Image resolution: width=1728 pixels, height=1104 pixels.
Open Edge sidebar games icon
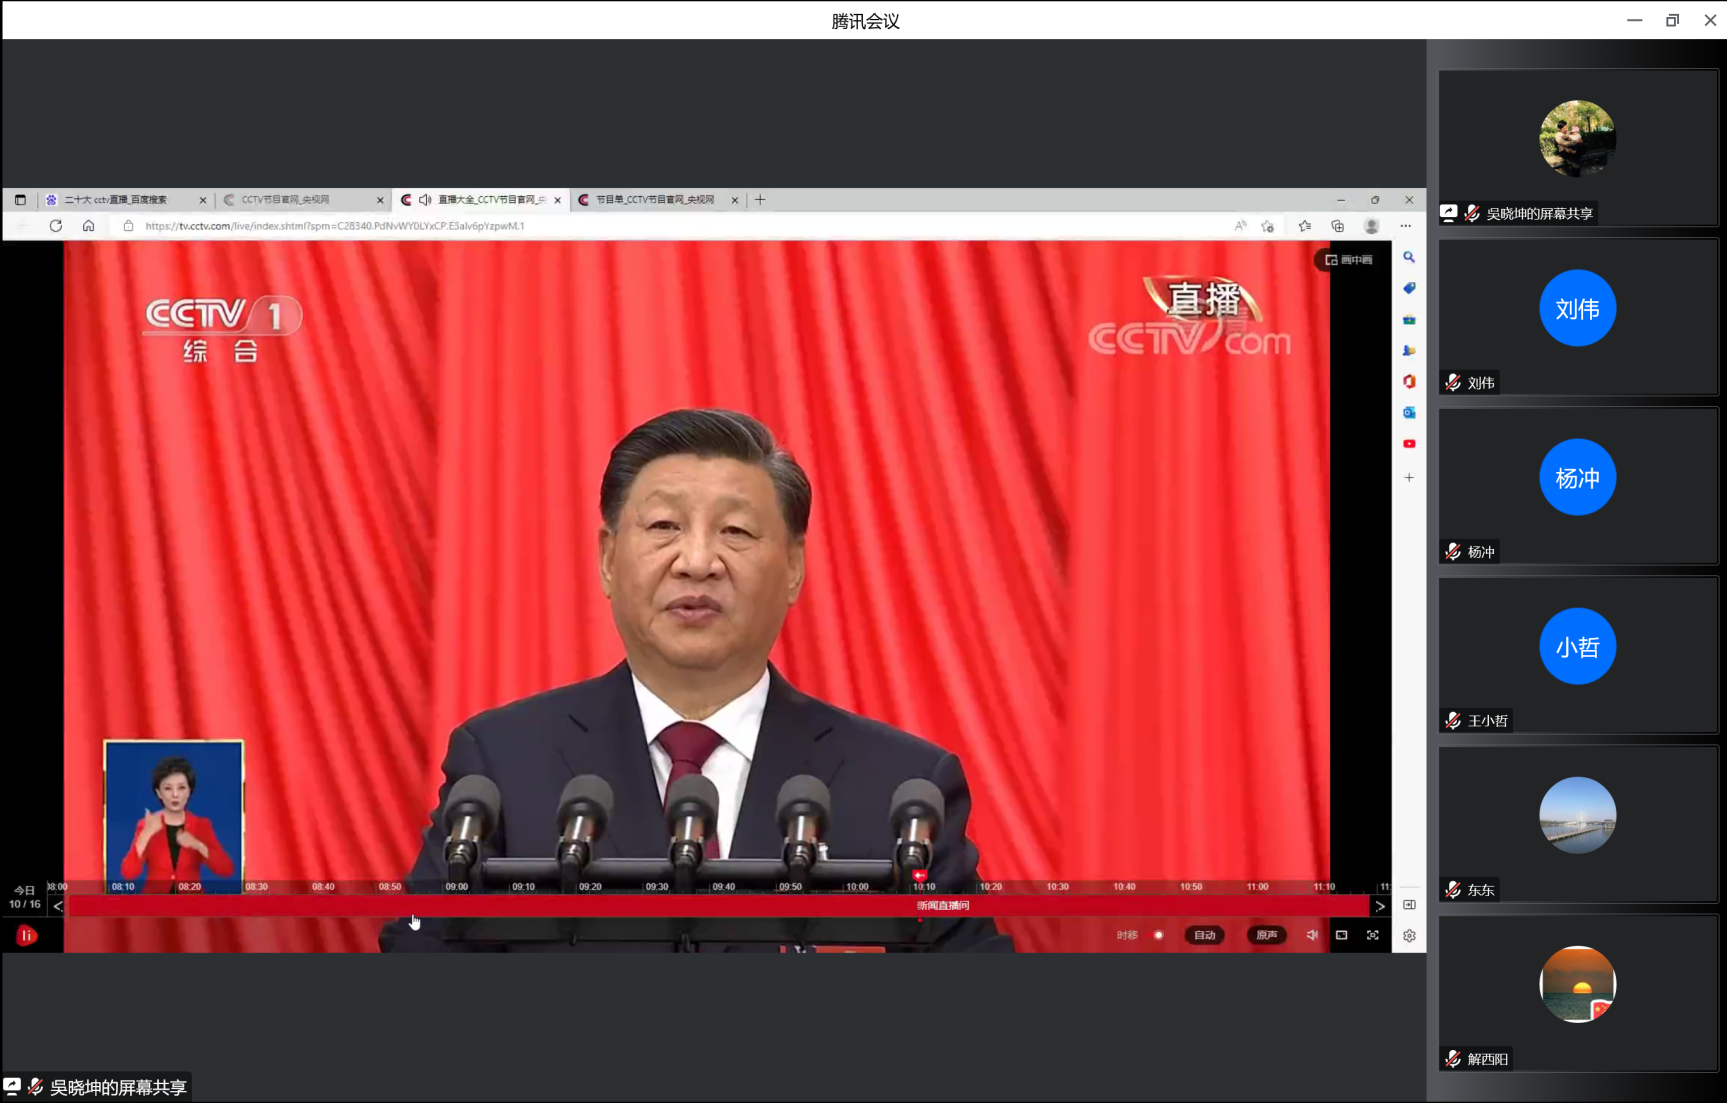coord(1409,350)
